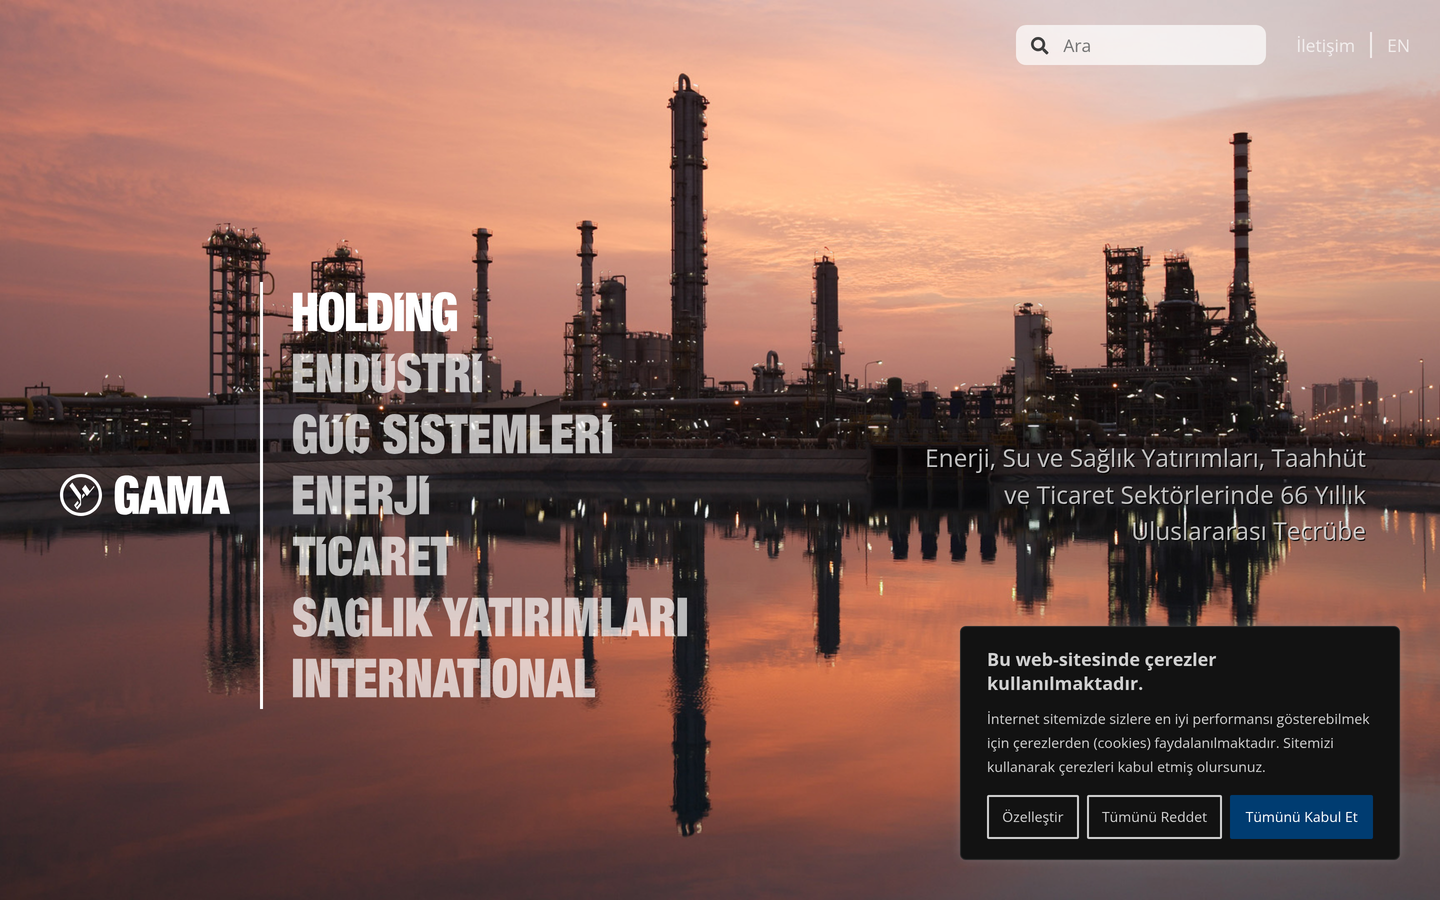Focus the Ara search field

[x=1141, y=45]
